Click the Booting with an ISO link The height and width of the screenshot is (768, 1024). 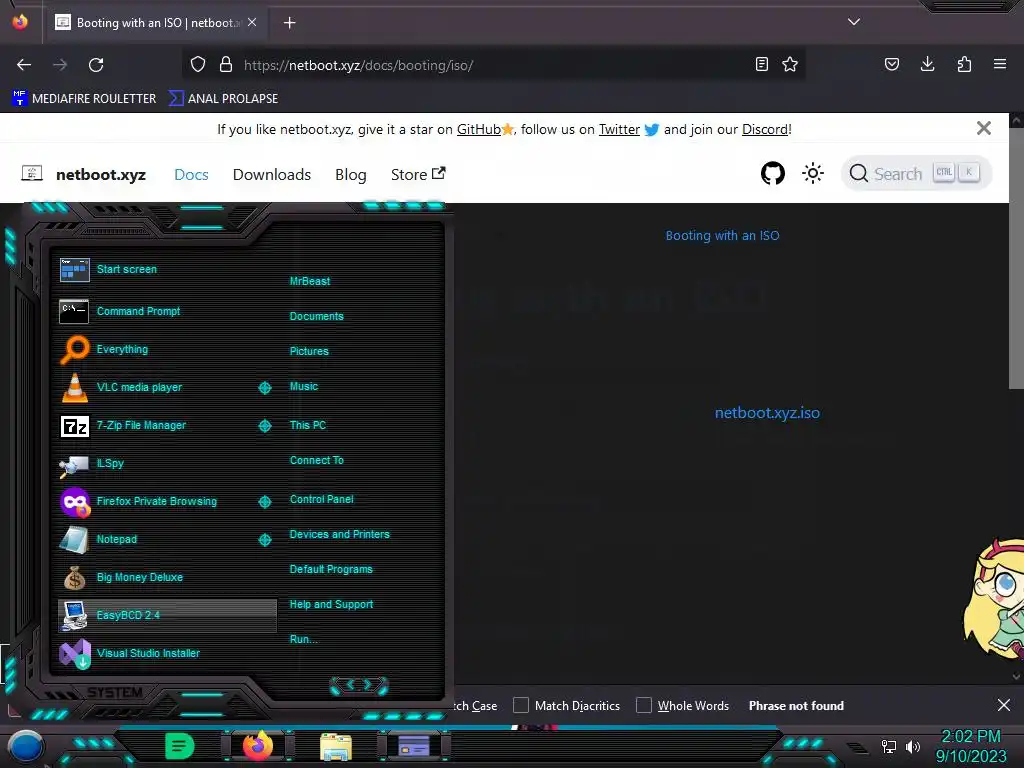tap(722, 236)
